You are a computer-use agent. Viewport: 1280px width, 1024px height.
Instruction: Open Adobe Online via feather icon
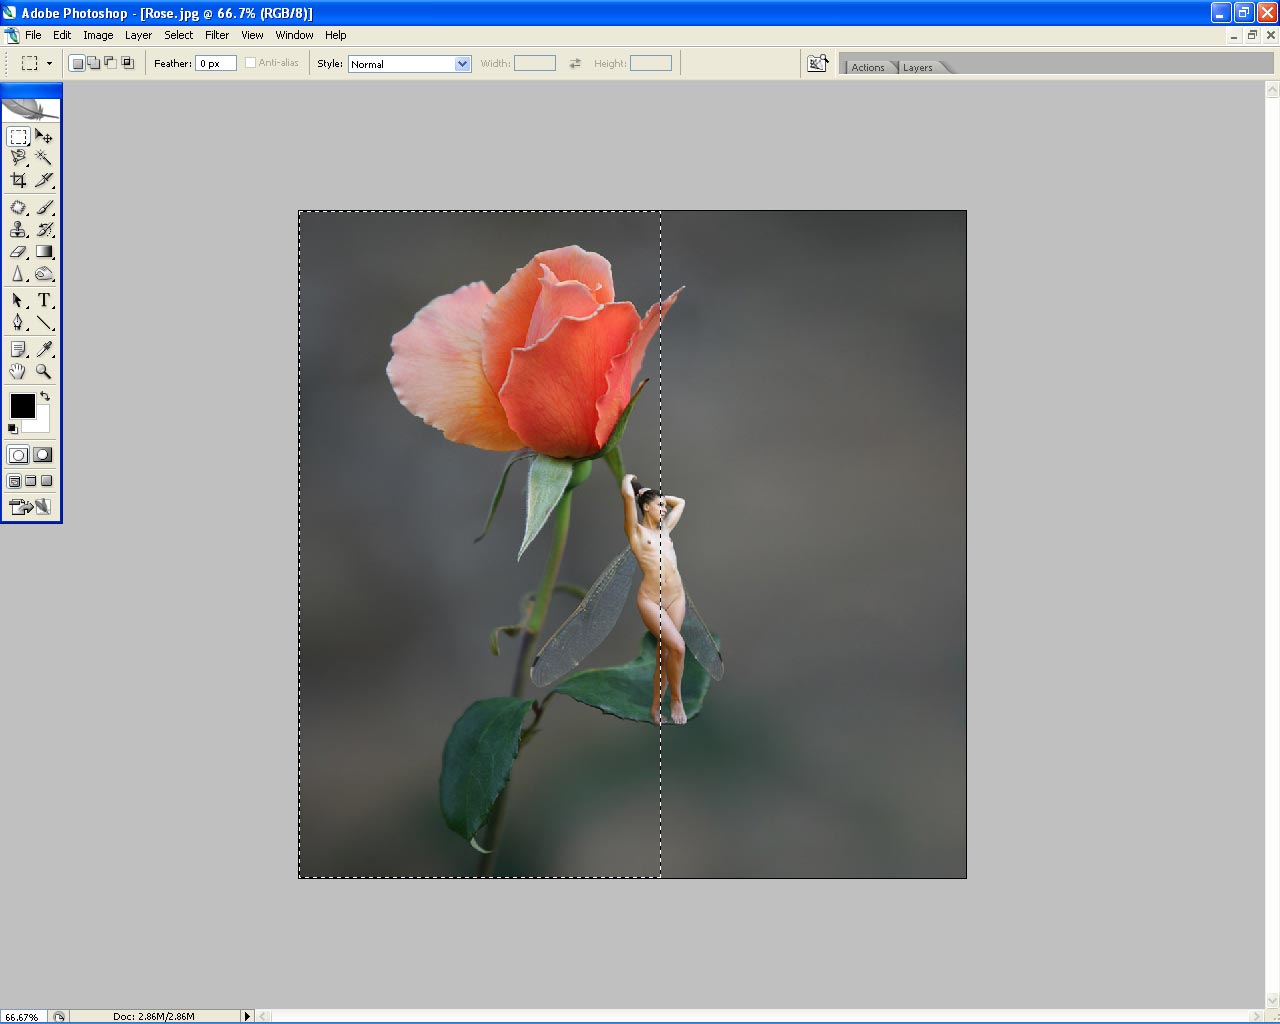pos(31,110)
